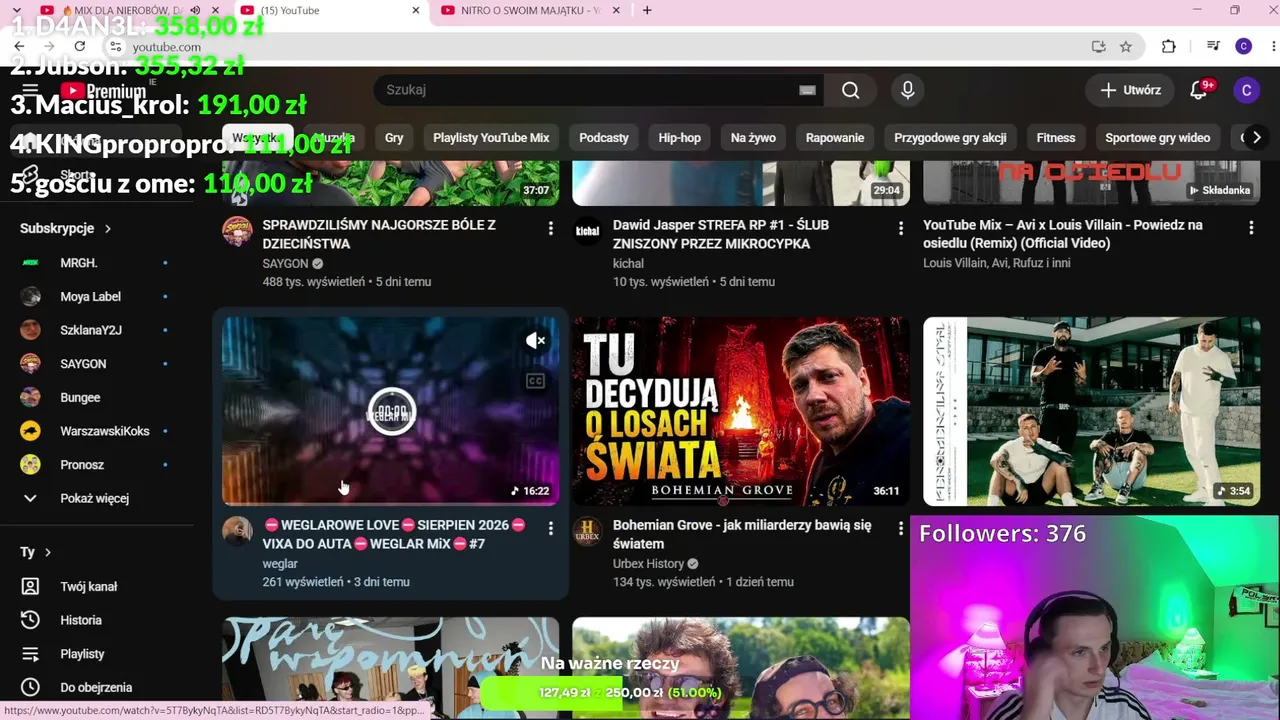
Task: Open more options for the SAYGON video
Action: pos(550,229)
